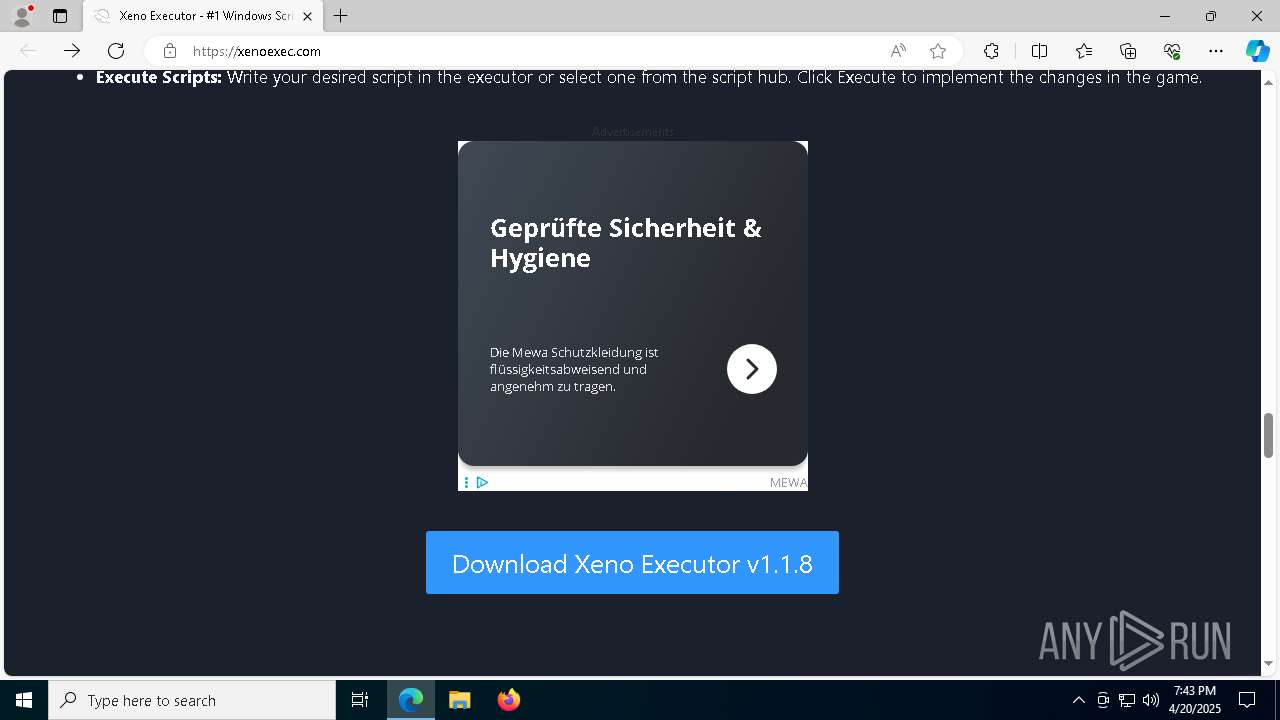Switch to Microsoft Edge on taskbar
1280x720 pixels.
(x=411, y=700)
